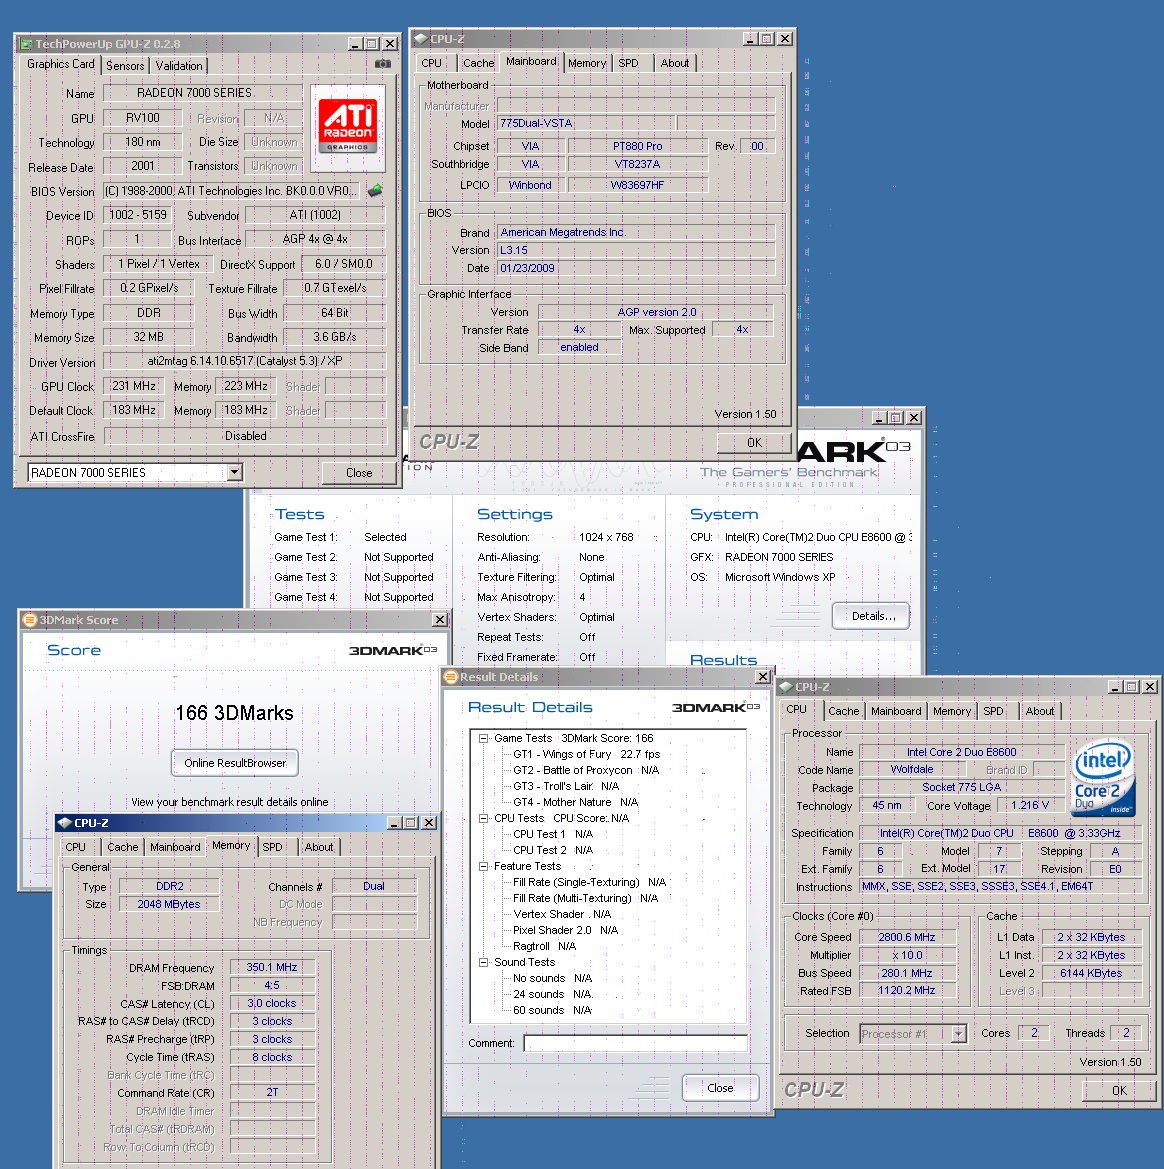Viewport: 1164px width, 1169px height.
Task: Open the GPU selection dropdown in GPU-Z
Action: [x=235, y=472]
